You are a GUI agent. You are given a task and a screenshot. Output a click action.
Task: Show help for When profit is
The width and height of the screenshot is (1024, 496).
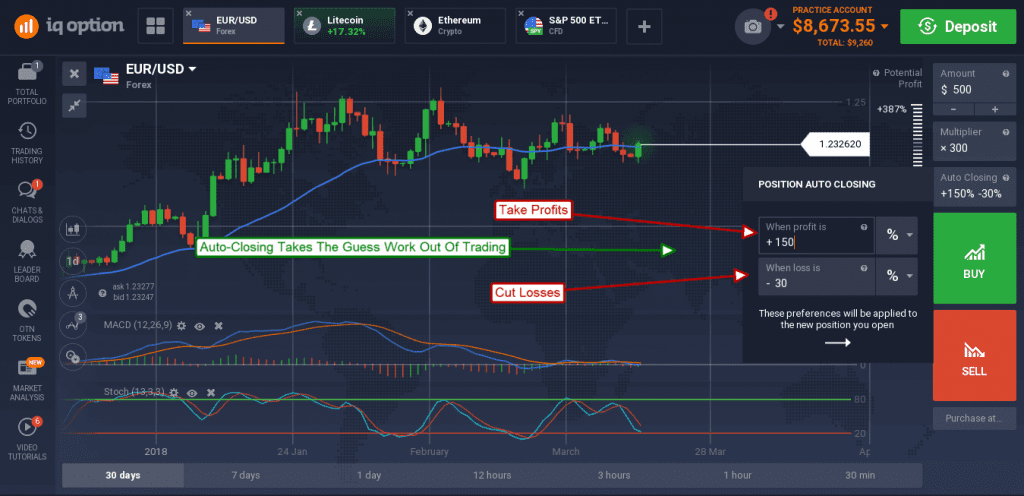click(864, 227)
